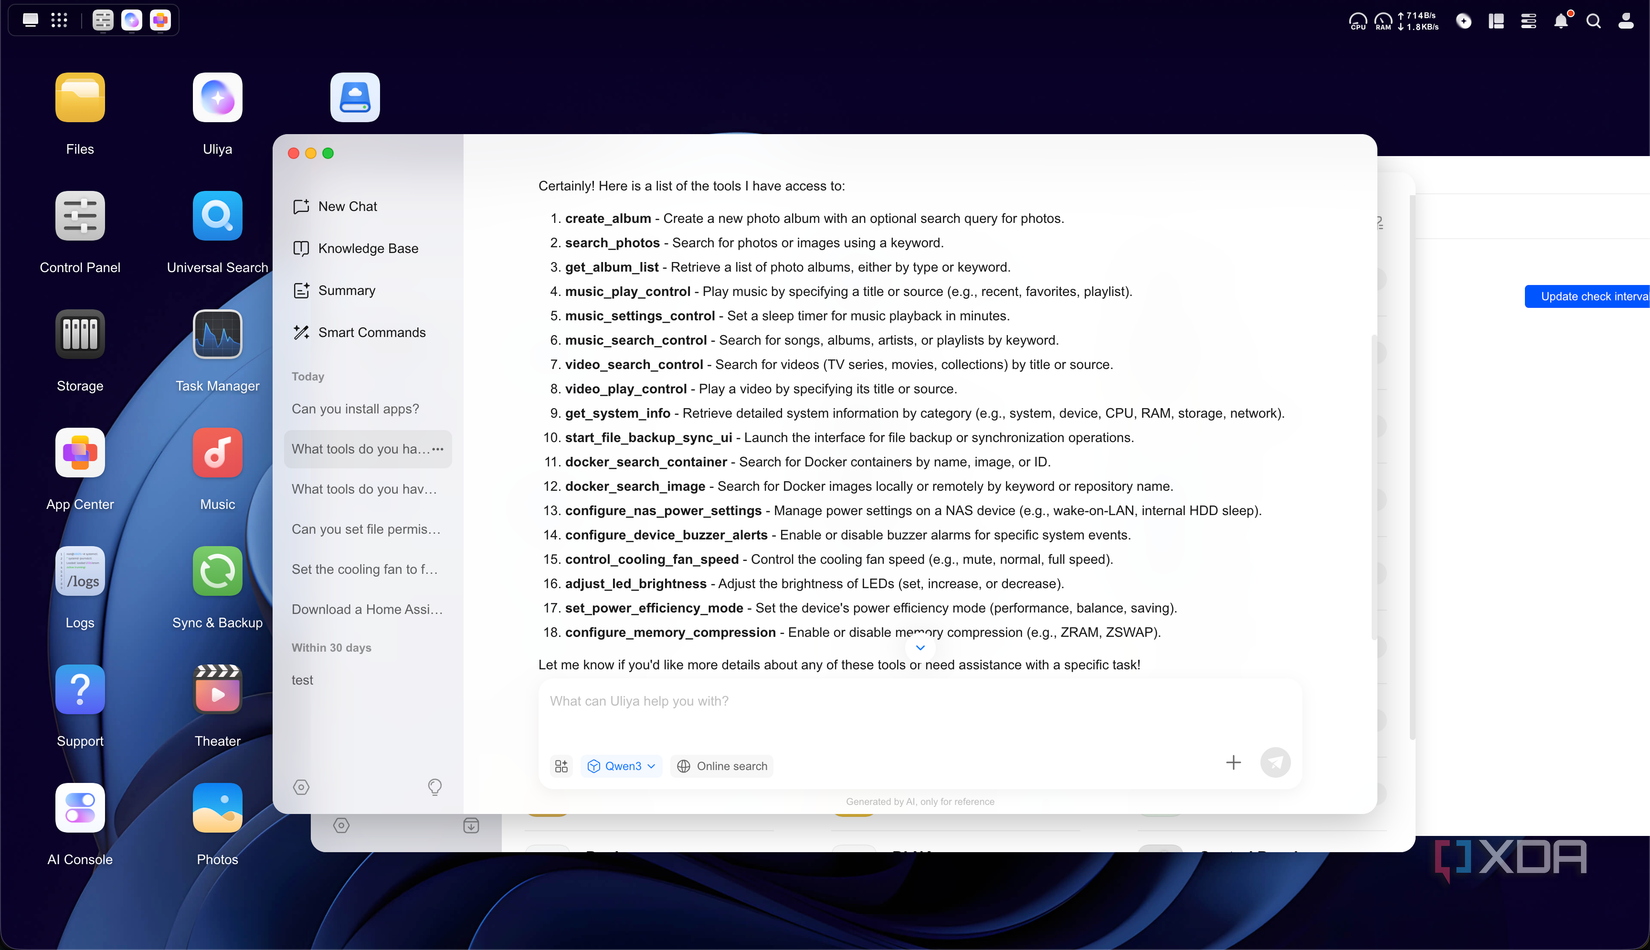Click the configure_memory_compression tool entry text
This screenshot has width=1650, height=950.
(x=863, y=632)
